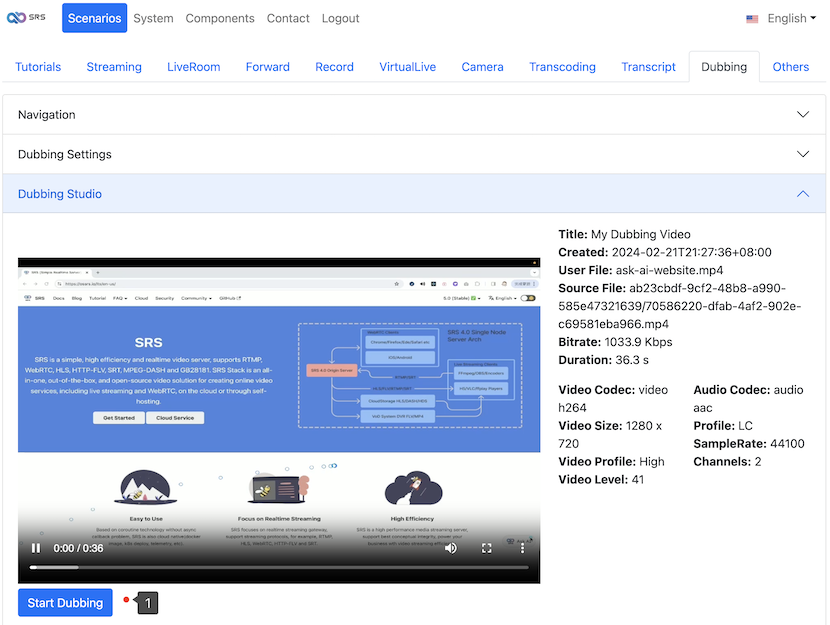
Task: Enter fullscreen mode on video player
Action: click(487, 548)
